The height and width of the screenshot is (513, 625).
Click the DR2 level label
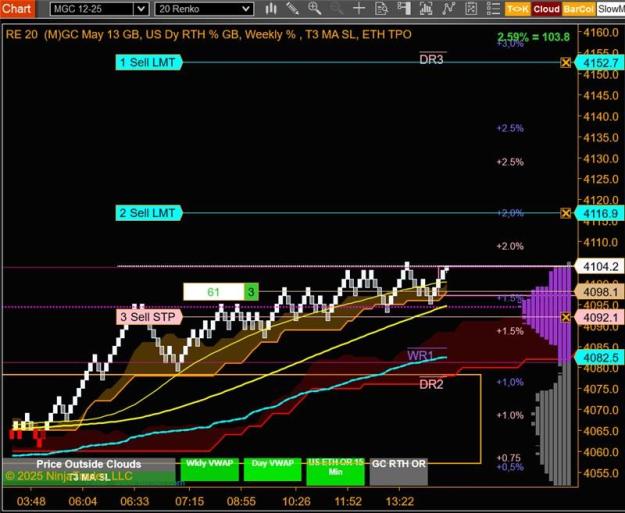coord(431,384)
